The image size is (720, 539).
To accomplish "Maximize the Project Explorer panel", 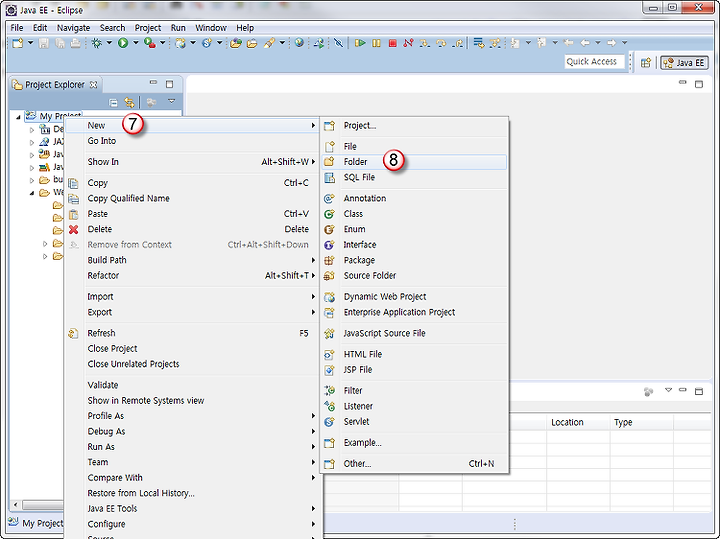I will 169,84.
